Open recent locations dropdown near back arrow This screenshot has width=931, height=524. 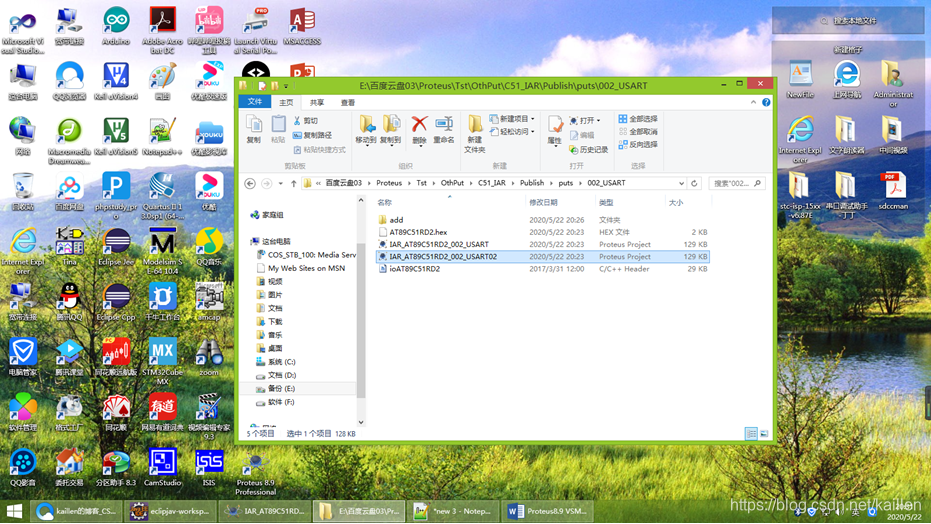281,183
